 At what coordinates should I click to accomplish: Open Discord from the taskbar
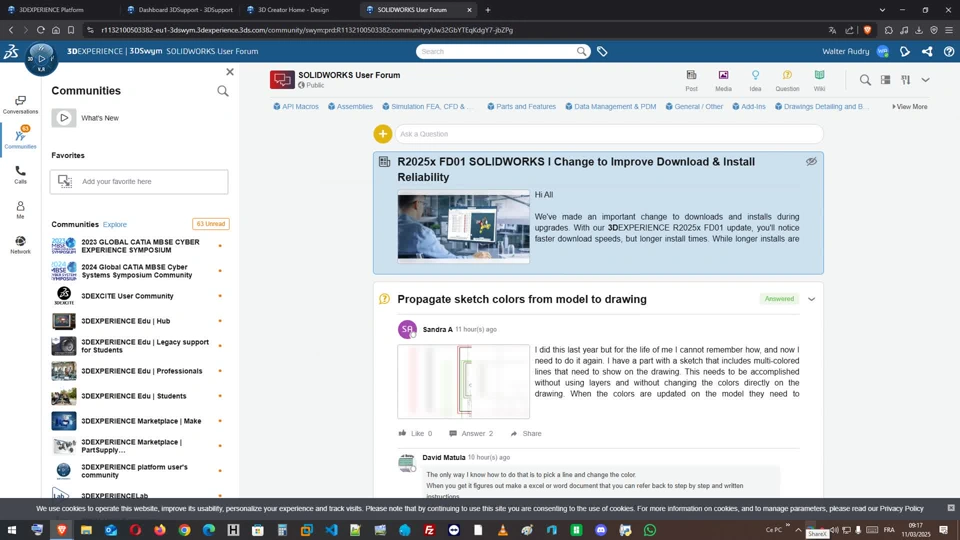pyautogui.click(x=601, y=530)
